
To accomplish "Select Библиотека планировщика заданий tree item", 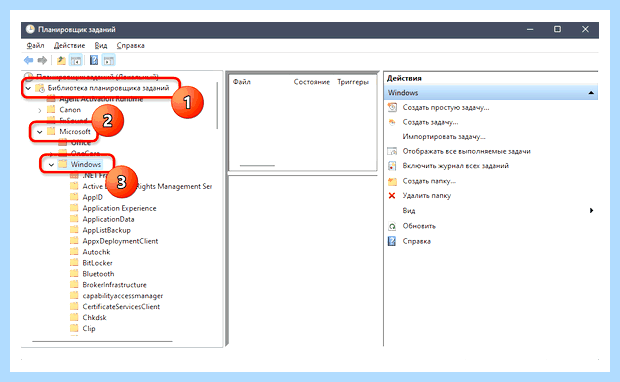I will point(108,88).
